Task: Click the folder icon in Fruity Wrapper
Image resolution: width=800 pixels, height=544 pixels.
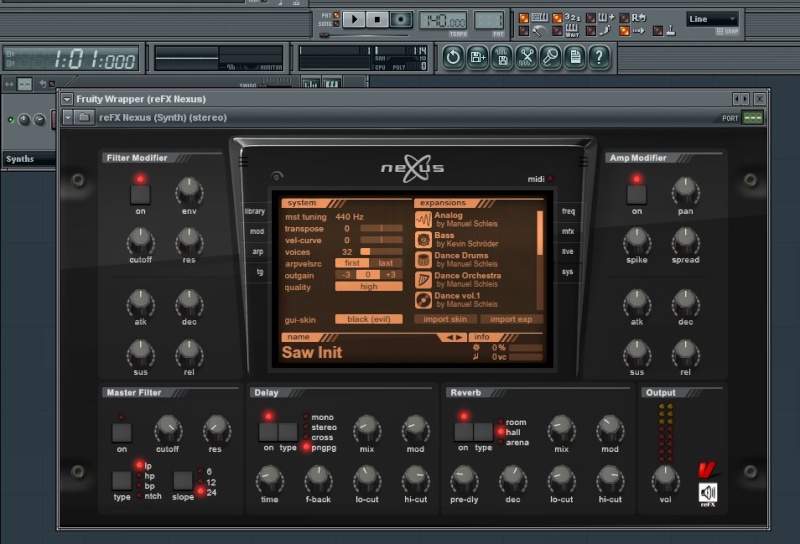Action: tap(84, 118)
